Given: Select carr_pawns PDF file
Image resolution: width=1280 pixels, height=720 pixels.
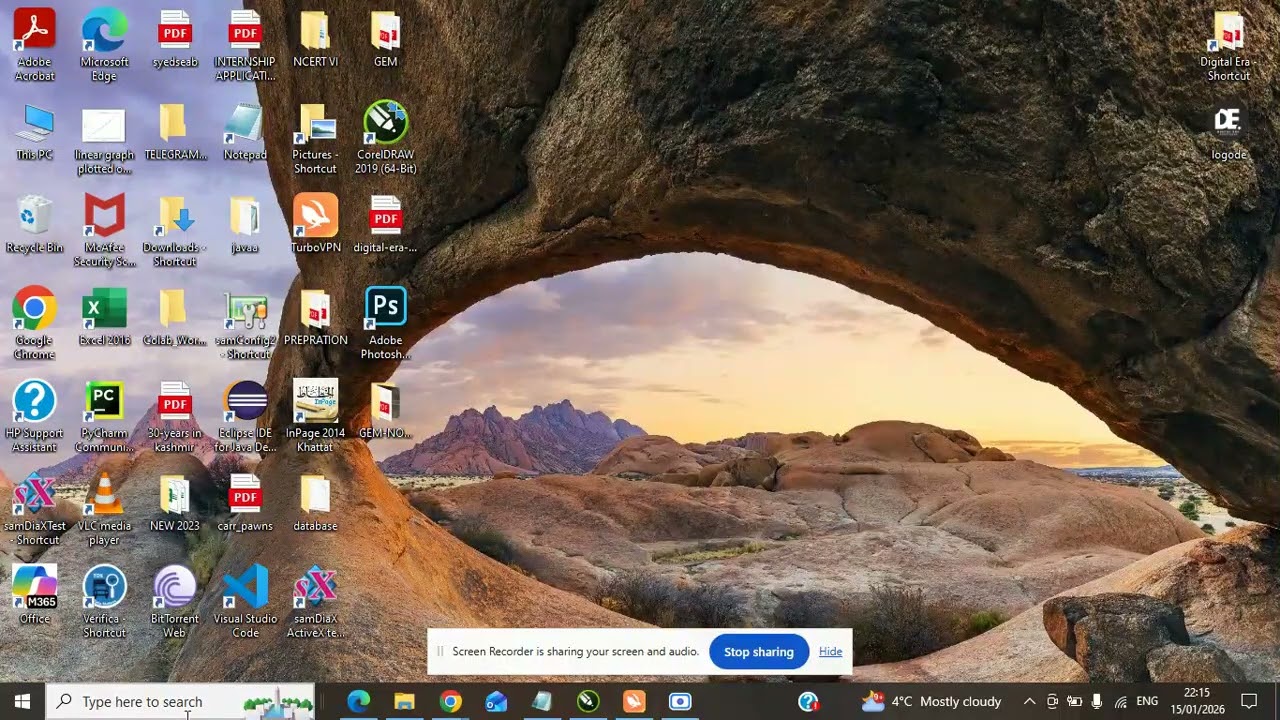Looking at the screenshot, I should coord(245,504).
